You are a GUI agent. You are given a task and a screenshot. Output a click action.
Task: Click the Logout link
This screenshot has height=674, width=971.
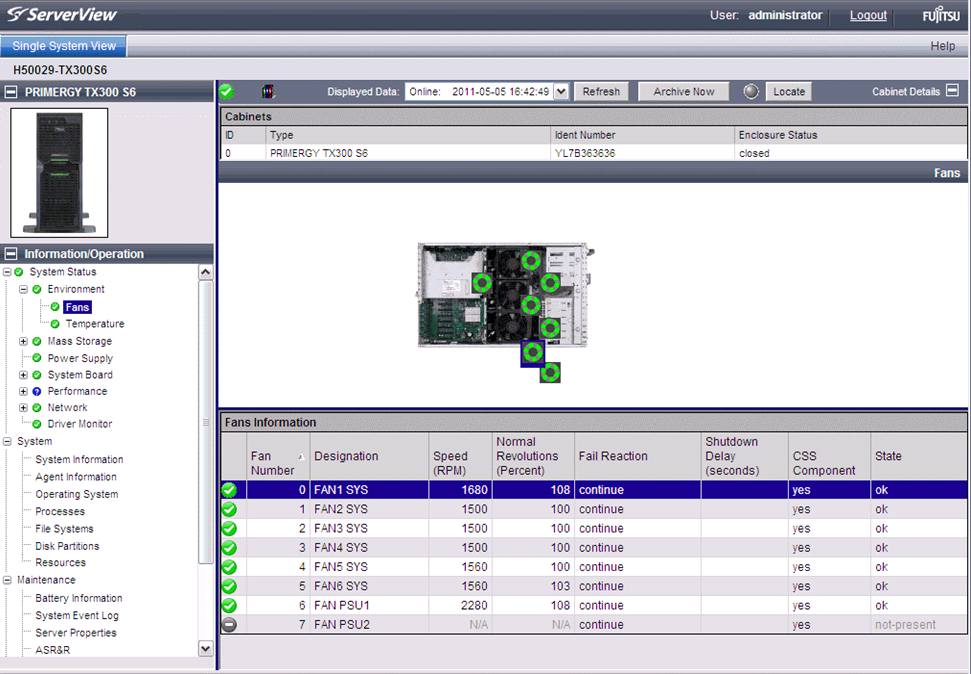[x=868, y=16]
